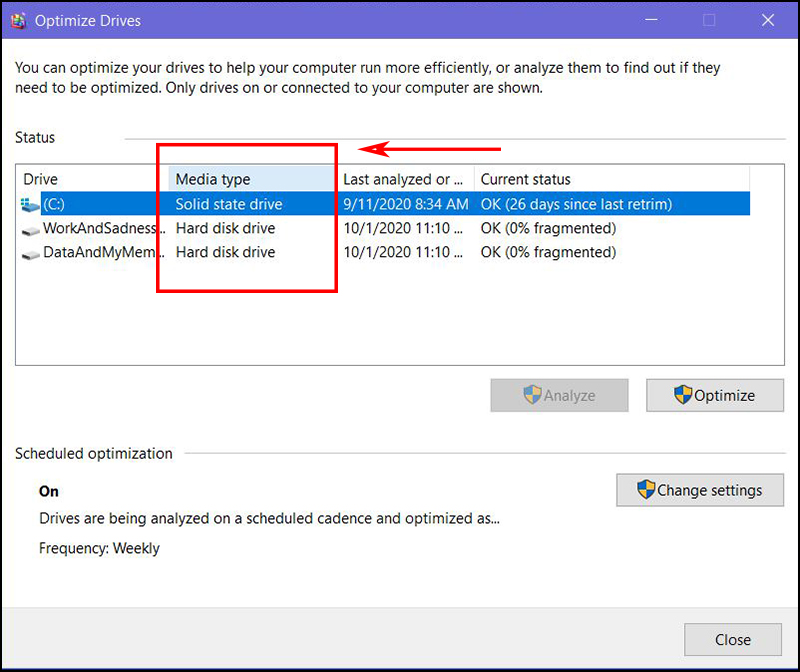Click the Optimize Drives title bar icon

click(x=17, y=20)
